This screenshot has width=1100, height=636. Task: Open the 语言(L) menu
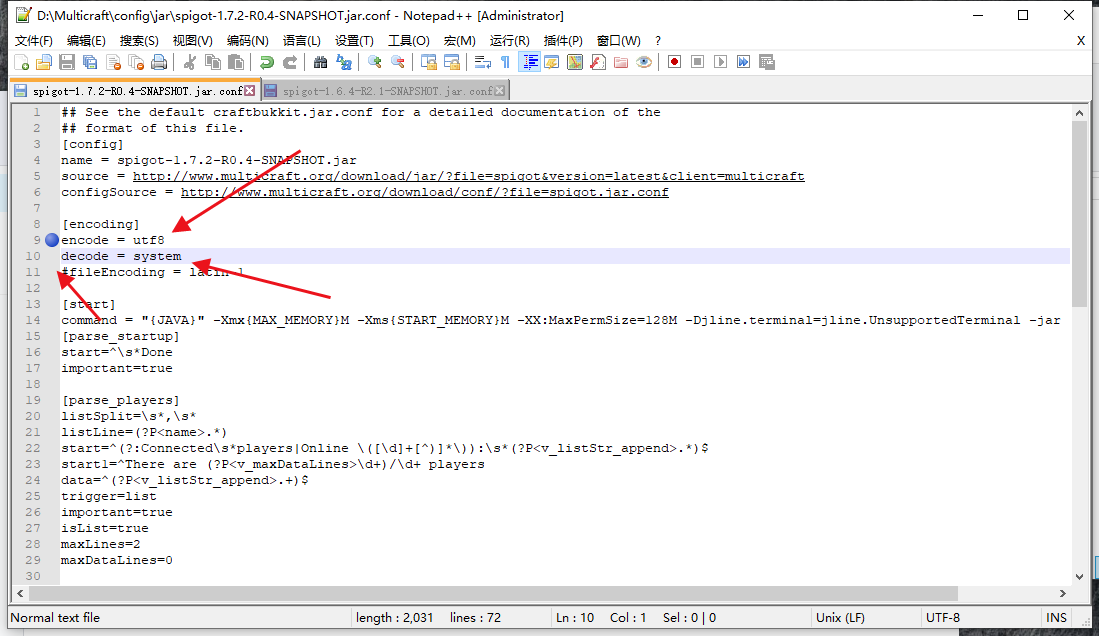pyautogui.click(x=302, y=41)
